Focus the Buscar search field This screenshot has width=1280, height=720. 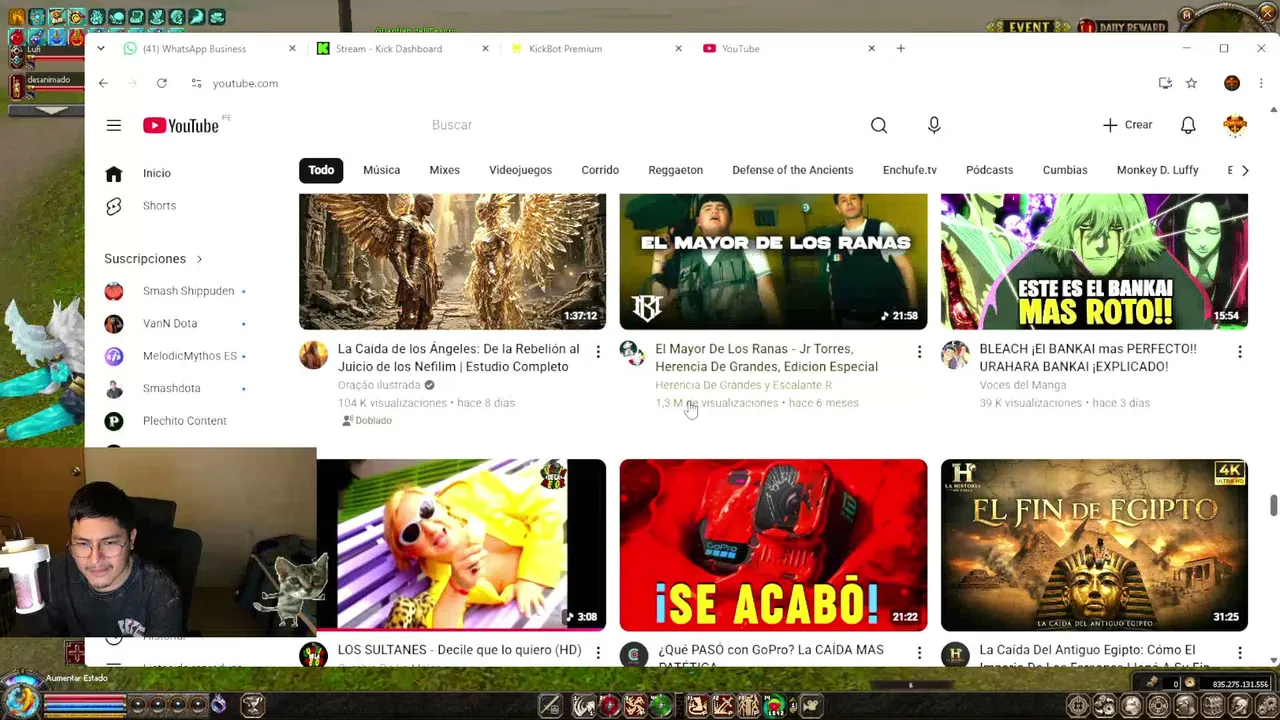pyautogui.click(x=640, y=125)
